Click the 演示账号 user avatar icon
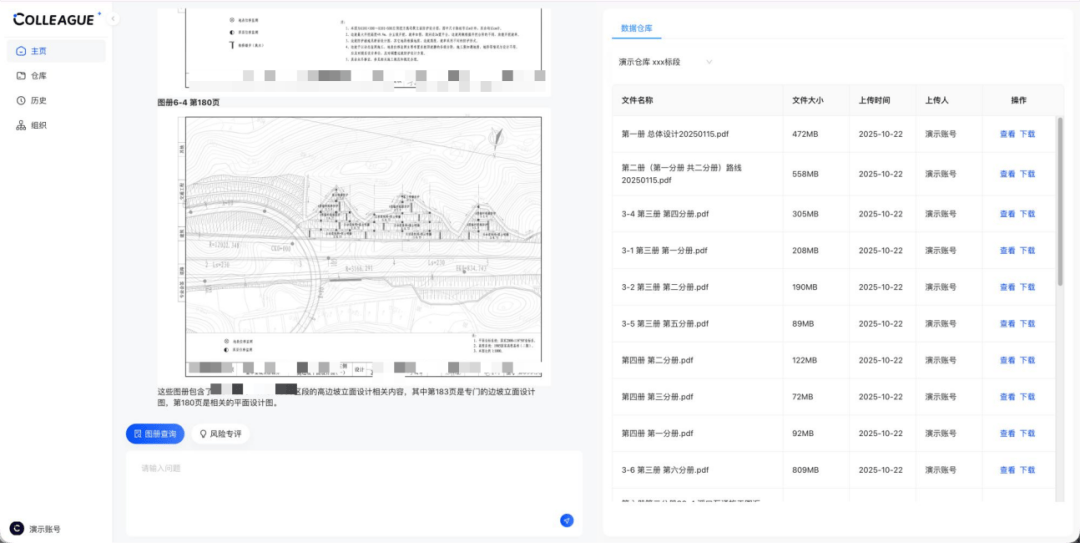 17,529
